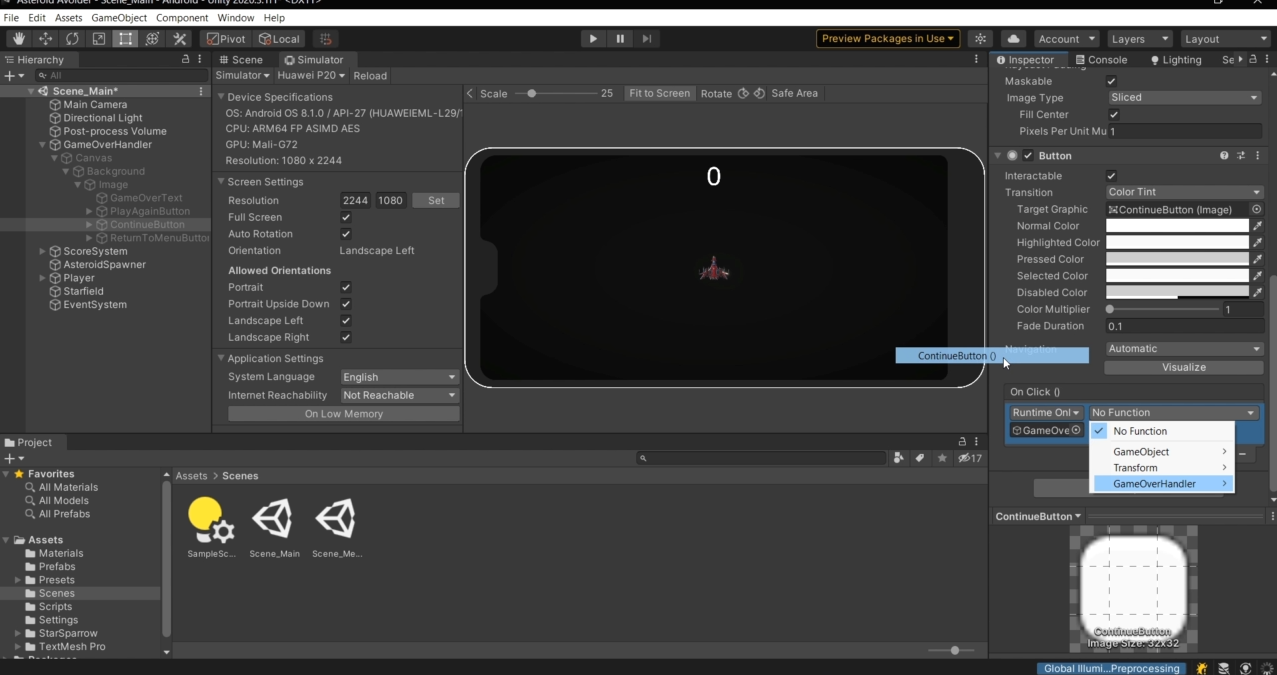Image resolution: width=1277 pixels, height=675 pixels.
Task: Open the cloud services icon
Action: click(1013, 39)
